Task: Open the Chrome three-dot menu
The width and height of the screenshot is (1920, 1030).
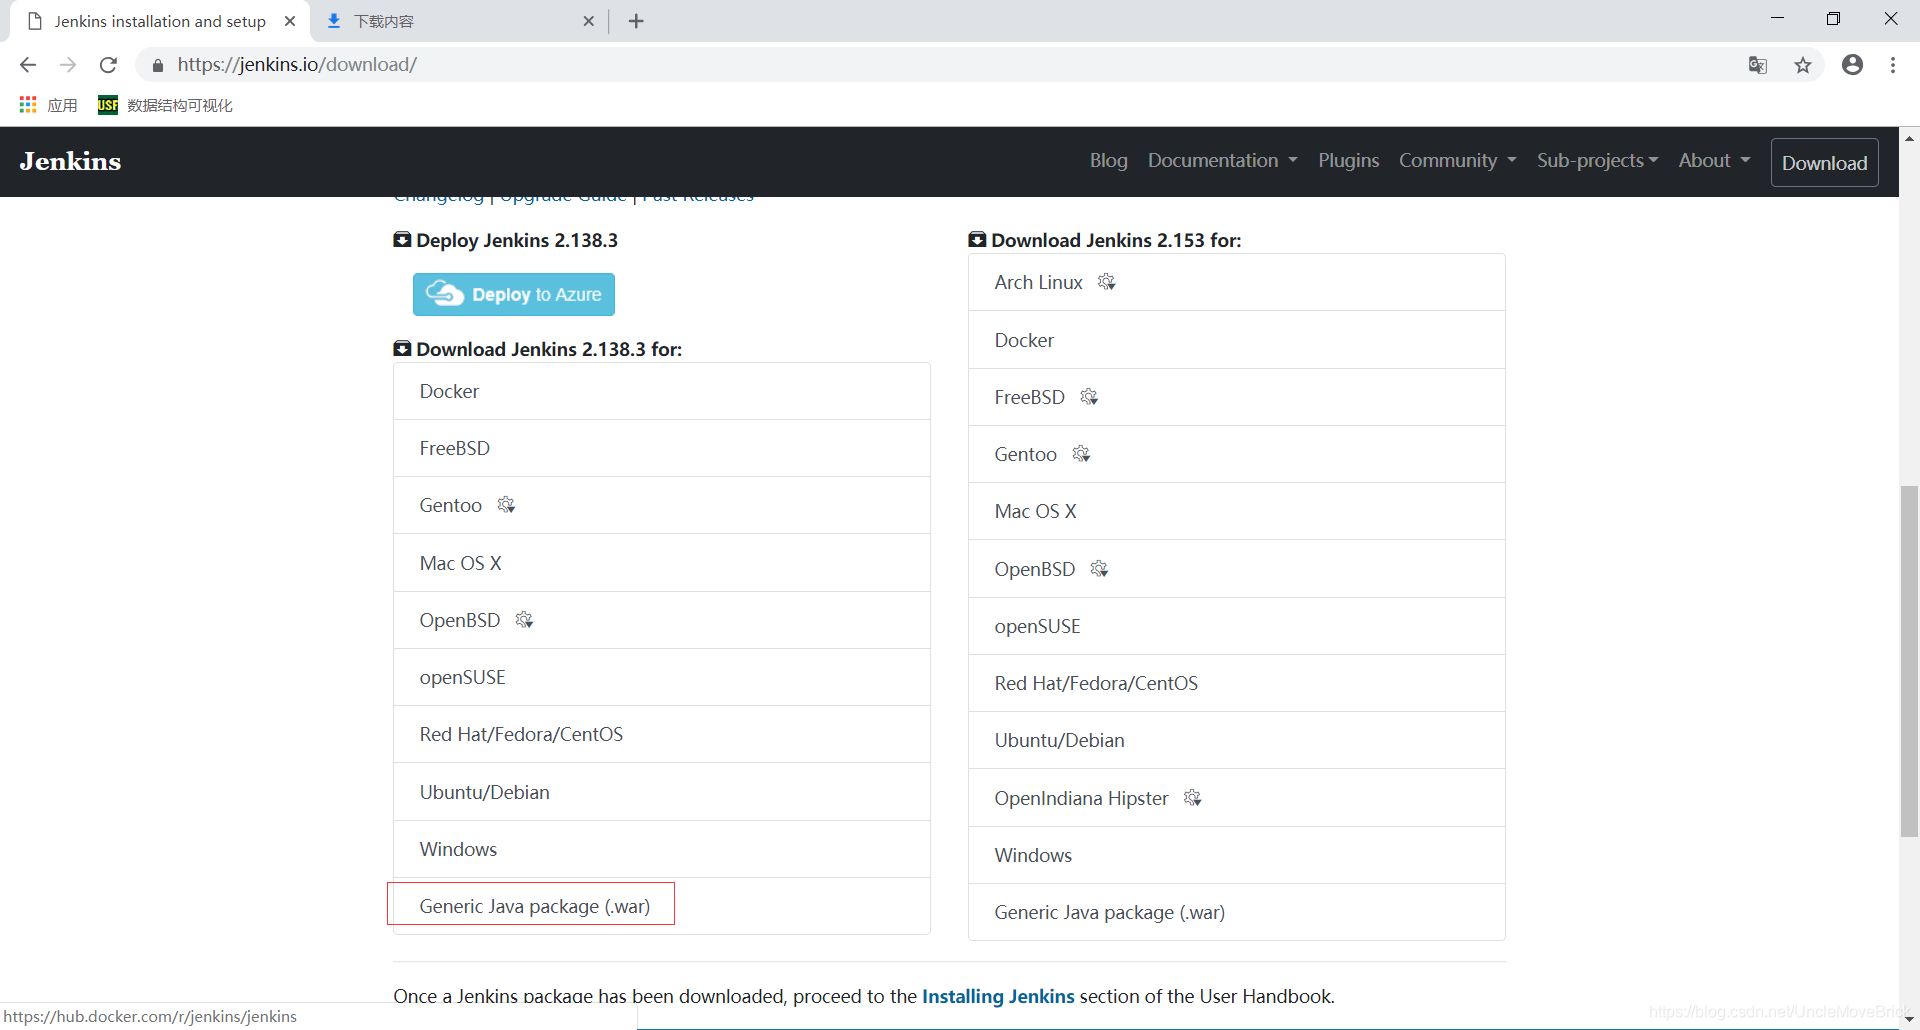Action: 1893,65
